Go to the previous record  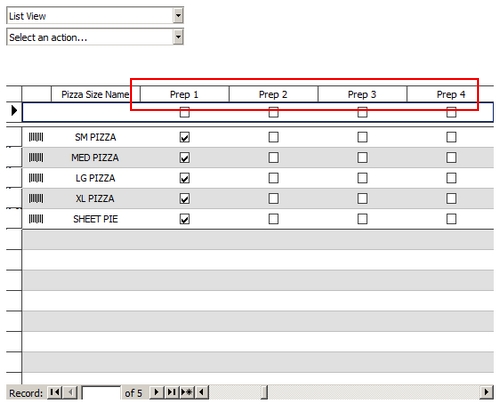70,392
